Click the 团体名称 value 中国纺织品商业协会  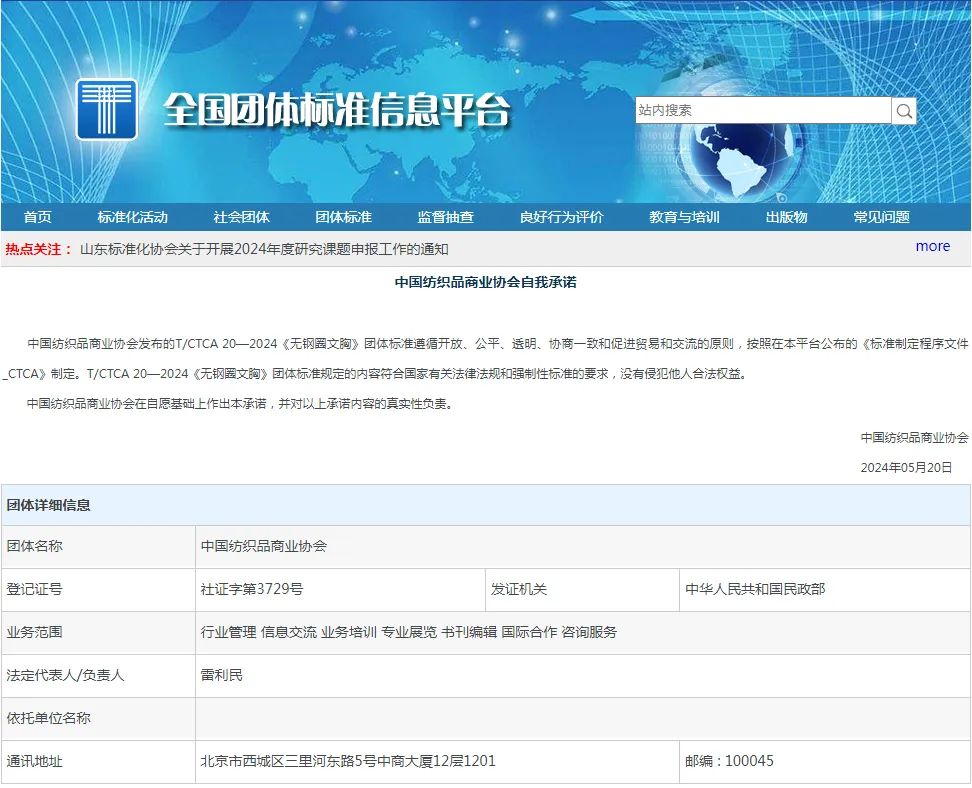point(263,546)
